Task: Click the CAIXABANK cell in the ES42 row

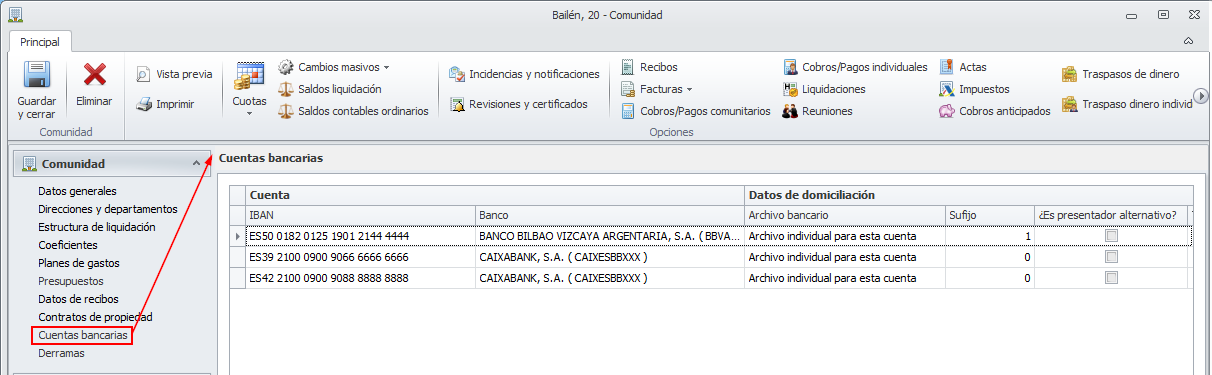Action: 610,278
